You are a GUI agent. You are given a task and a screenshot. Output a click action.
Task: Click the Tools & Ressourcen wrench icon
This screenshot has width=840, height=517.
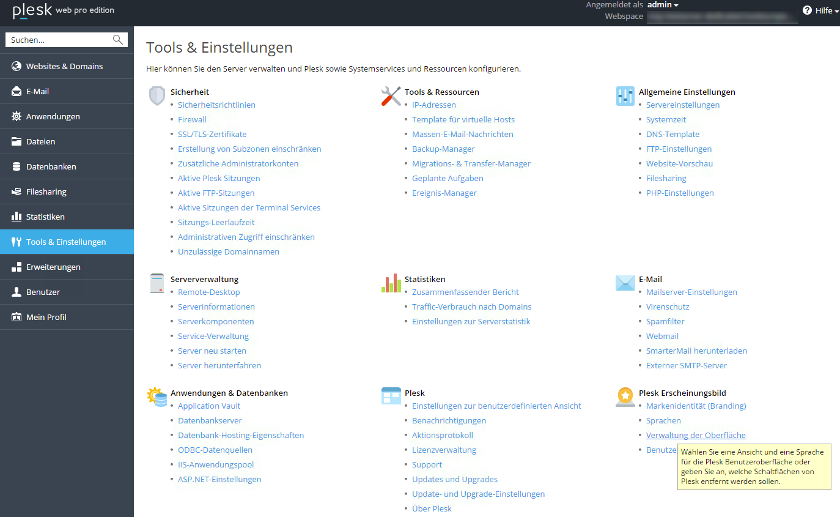(x=391, y=96)
